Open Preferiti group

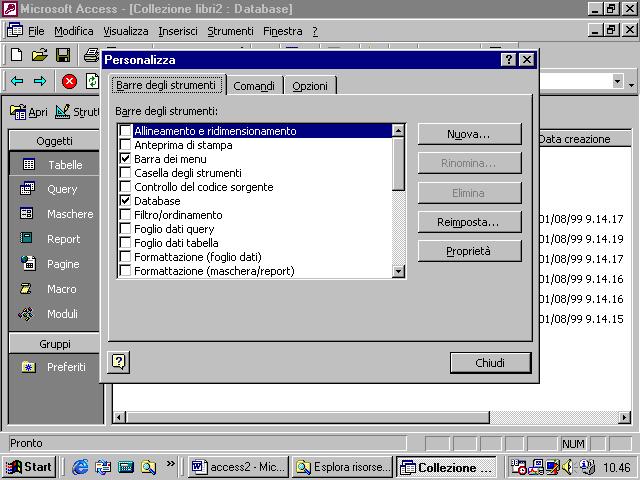click(54, 367)
